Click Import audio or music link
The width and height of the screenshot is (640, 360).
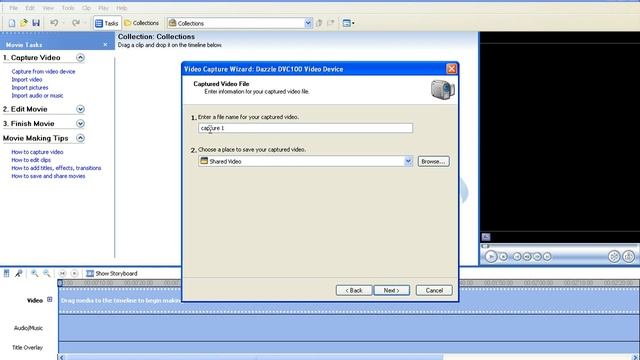(x=37, y=96)
